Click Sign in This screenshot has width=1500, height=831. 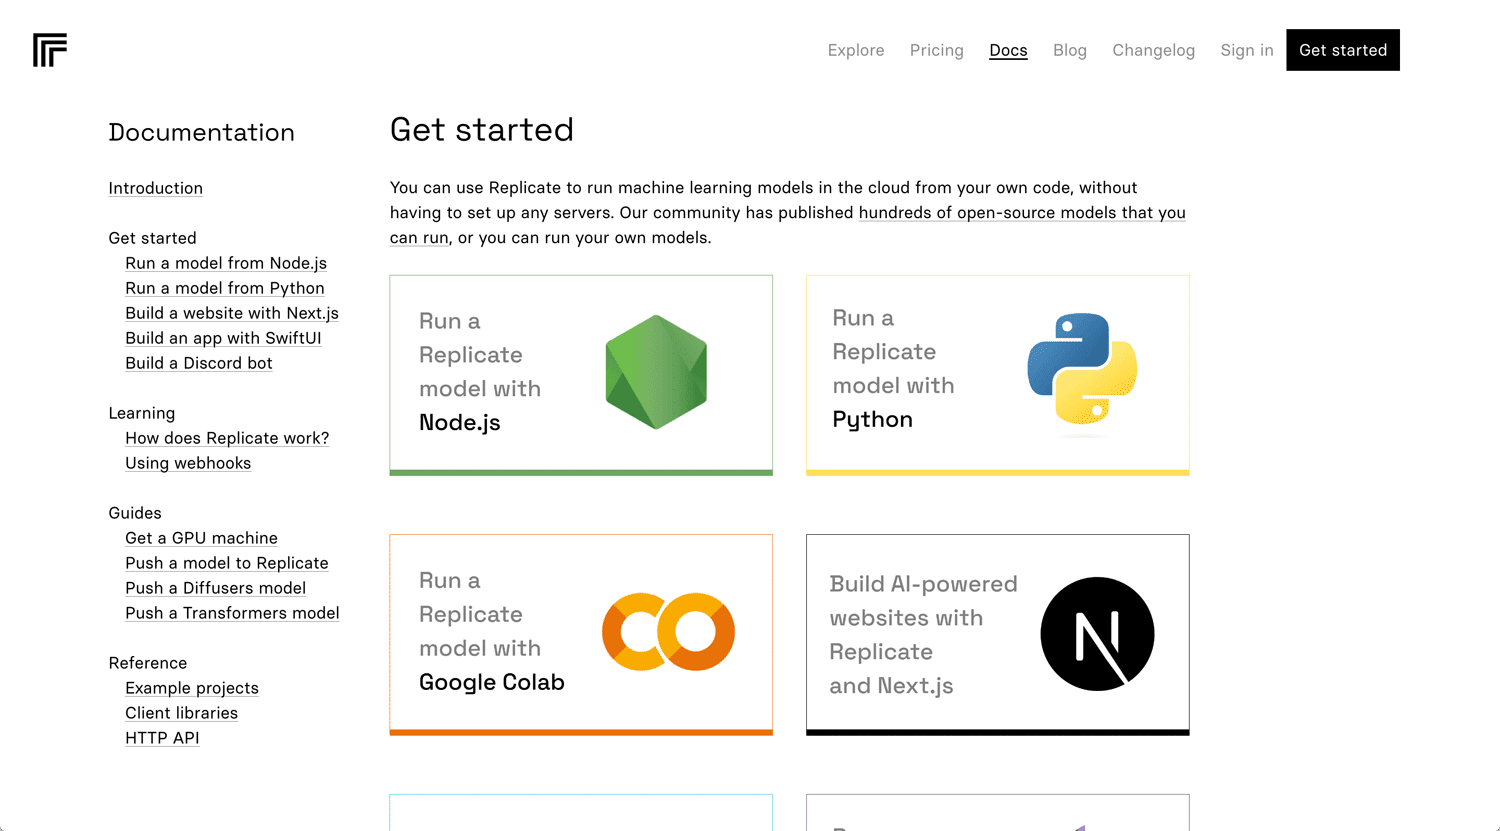click(1247, 50)
